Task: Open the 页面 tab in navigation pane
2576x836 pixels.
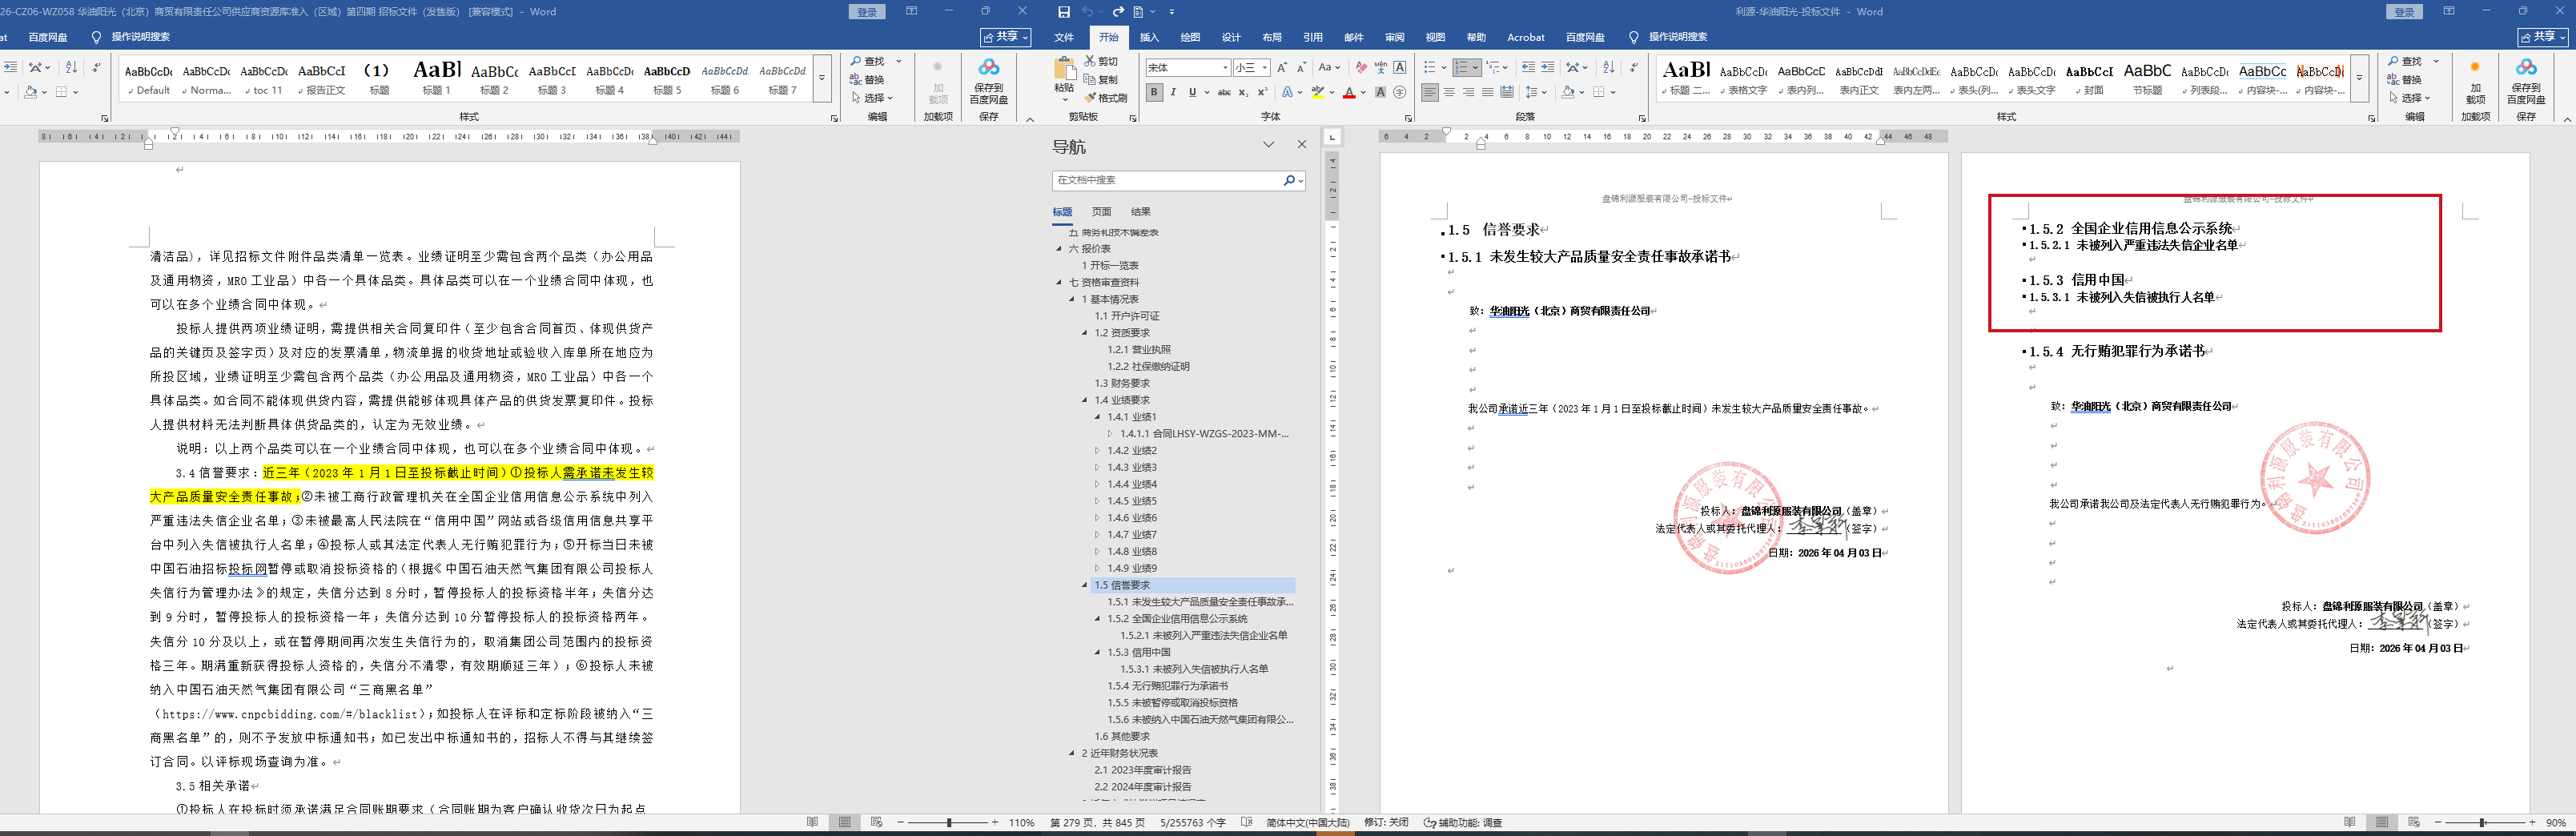Action: click(1101, 212)
